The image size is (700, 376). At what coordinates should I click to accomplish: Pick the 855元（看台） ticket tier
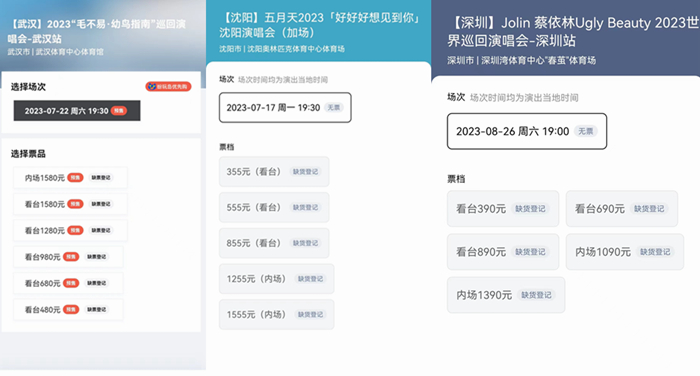[274, 243]
